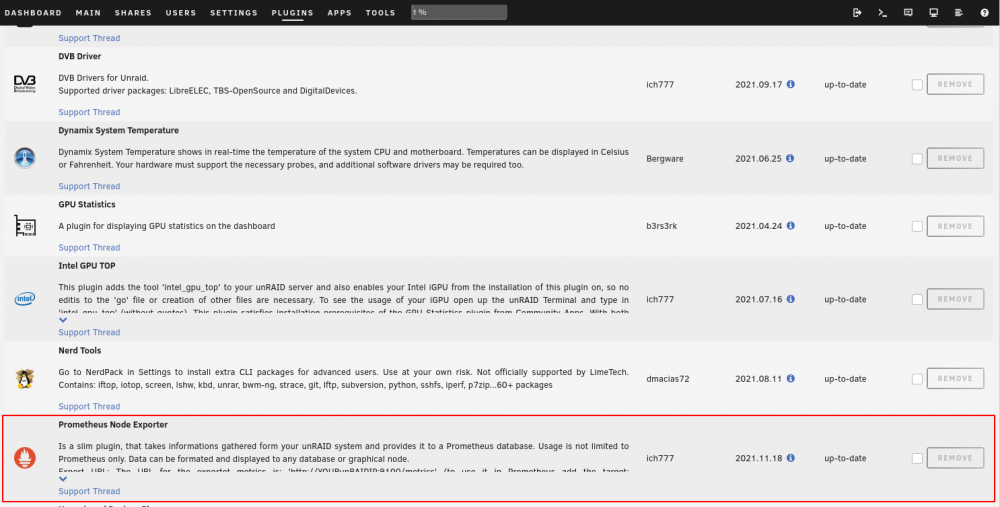Tick the Dynamix System Temperature checkbox
Image resolution: width=1000 pixels, height=507 pixels.
tap(917, 158)
